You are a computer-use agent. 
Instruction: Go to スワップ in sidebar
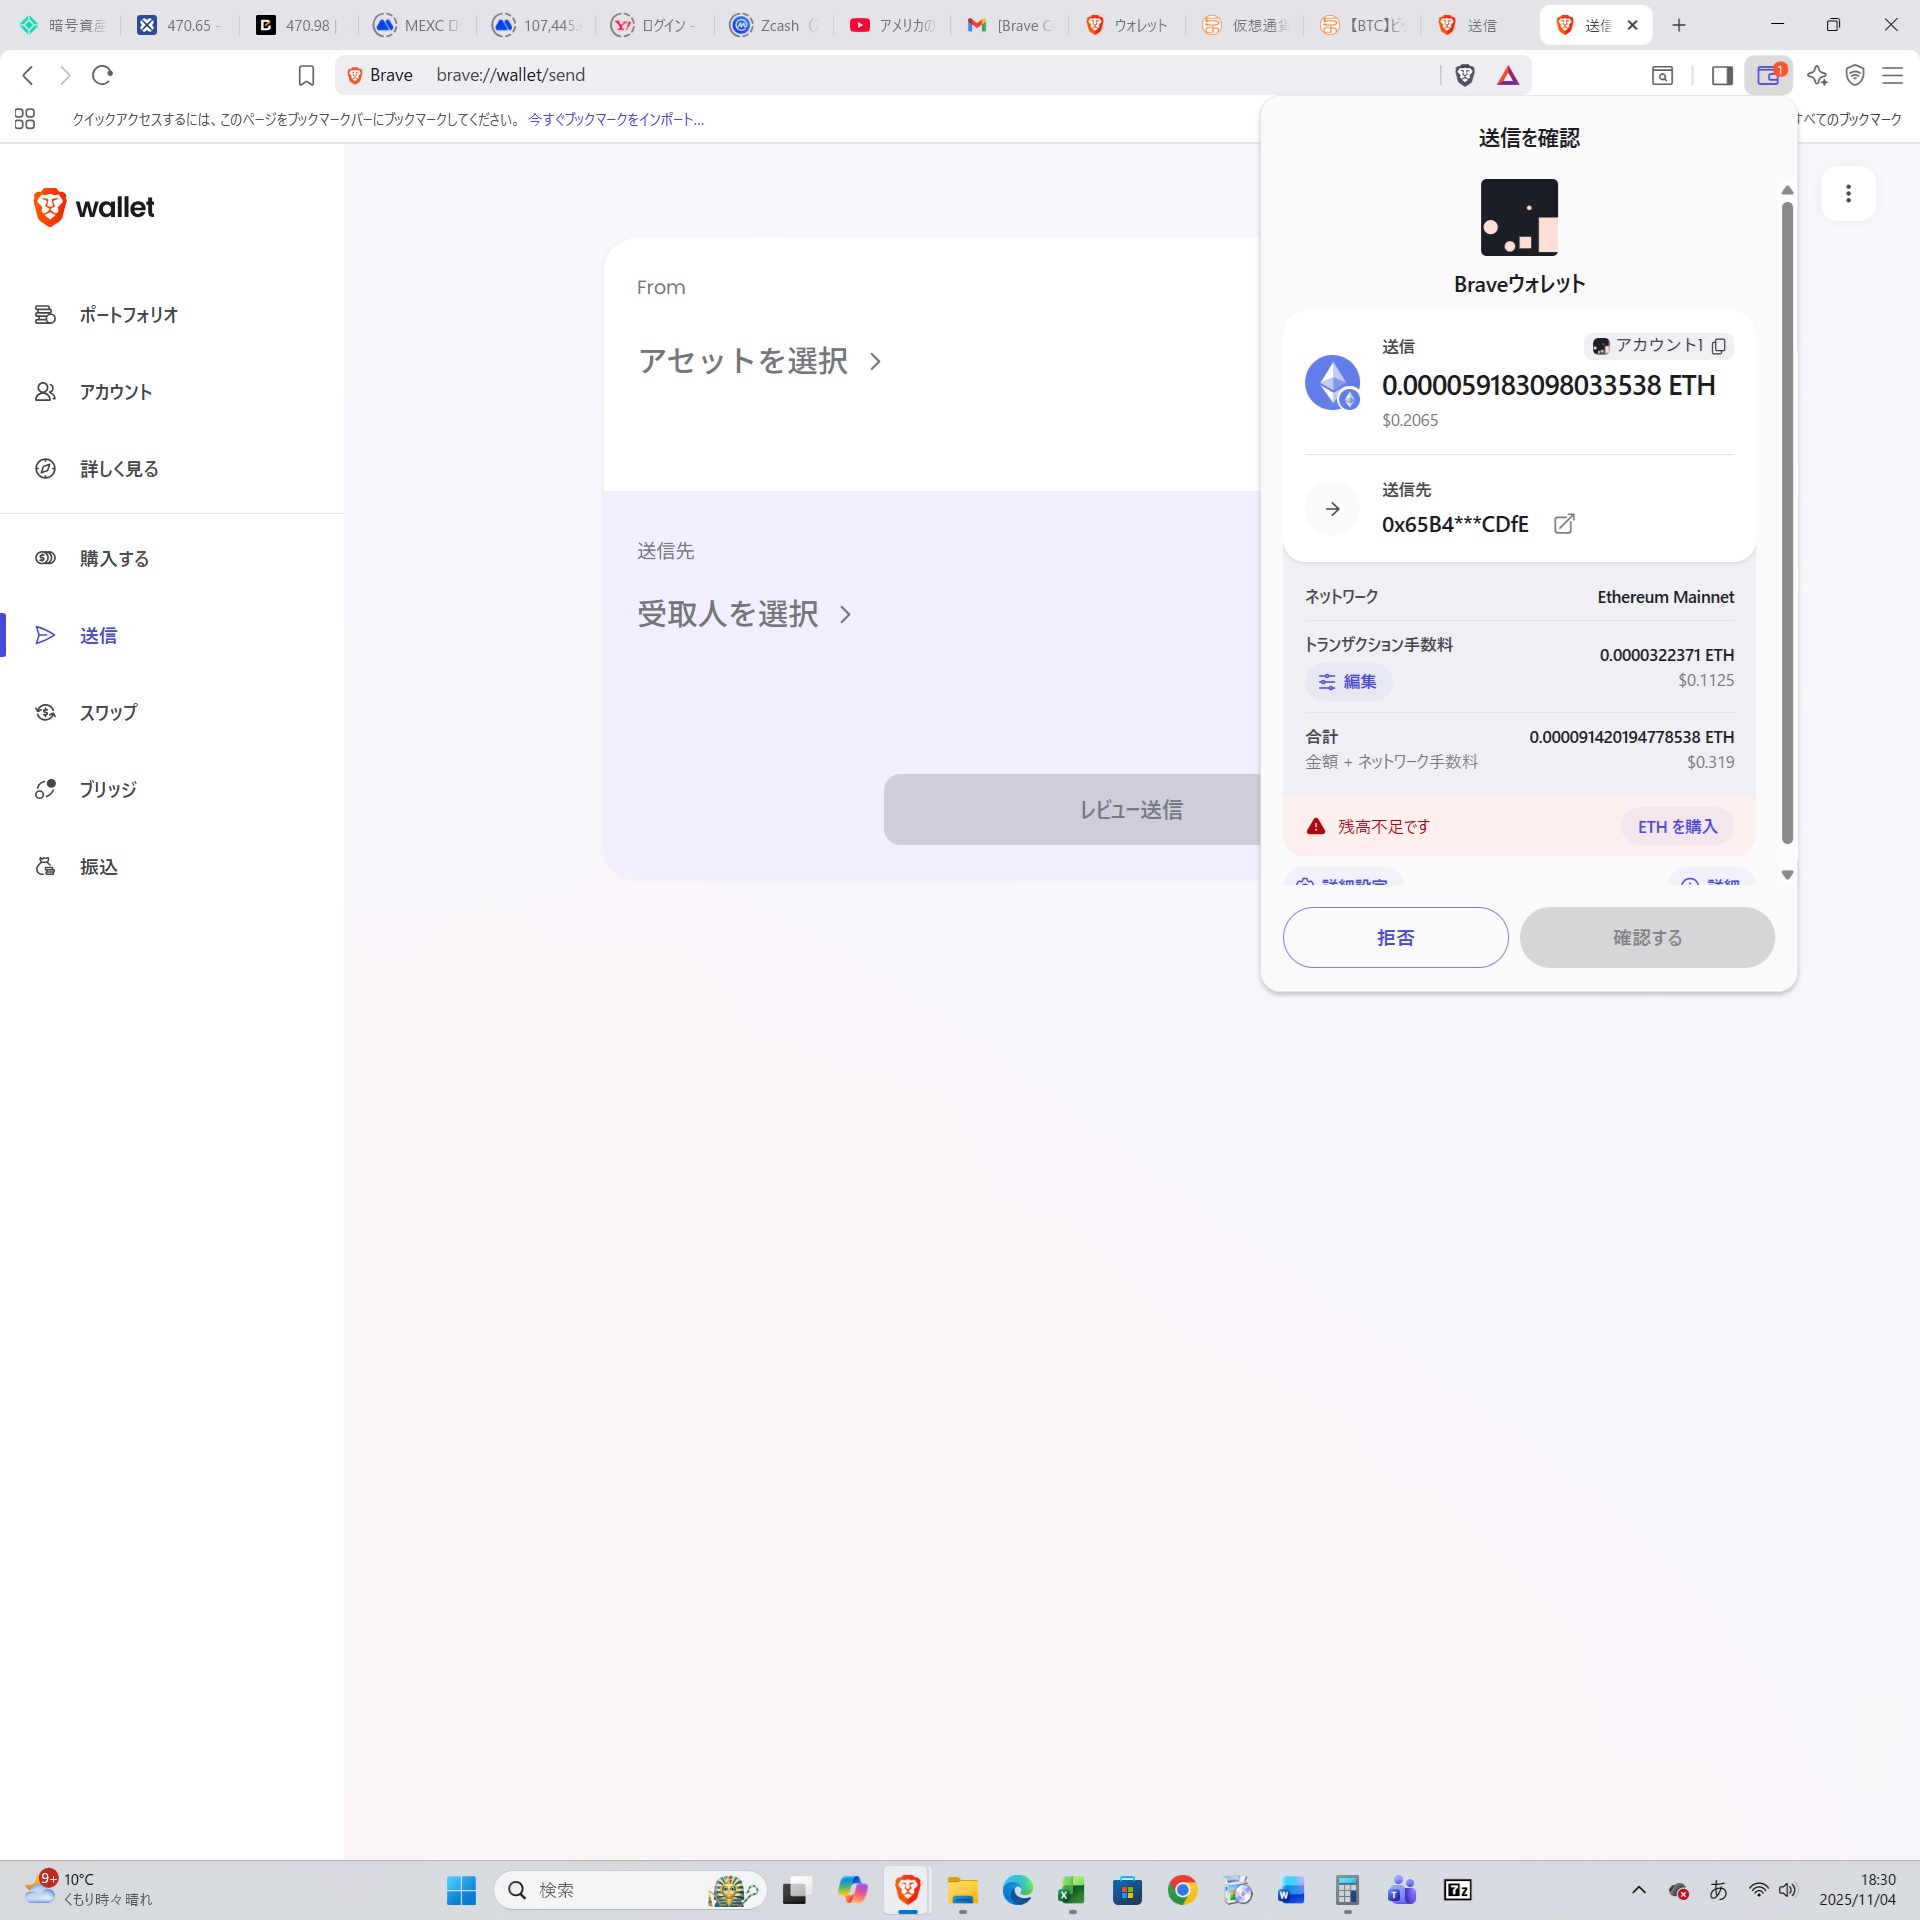tap(108, 713)
